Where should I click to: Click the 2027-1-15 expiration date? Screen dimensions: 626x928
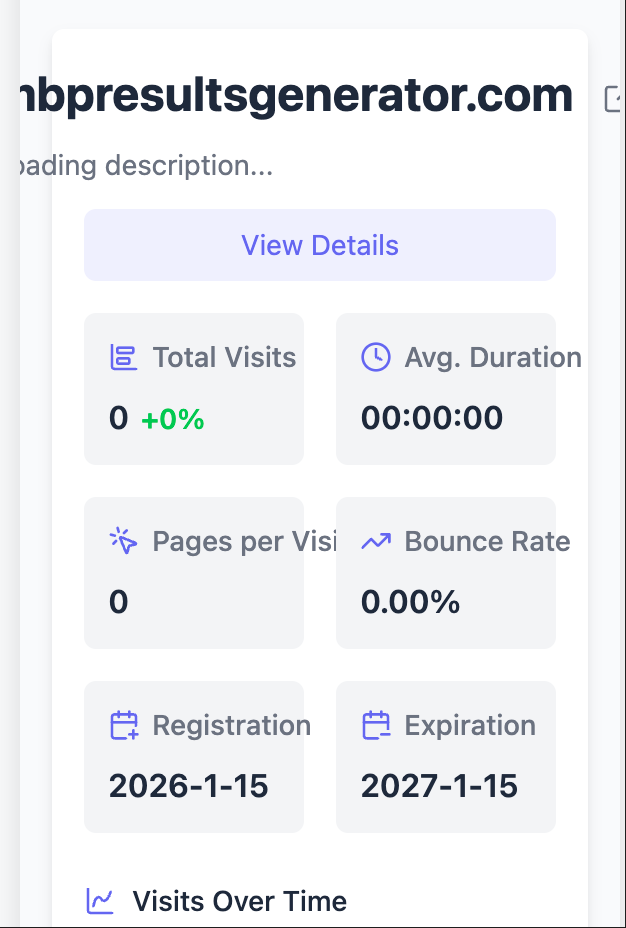coord(439,786)
